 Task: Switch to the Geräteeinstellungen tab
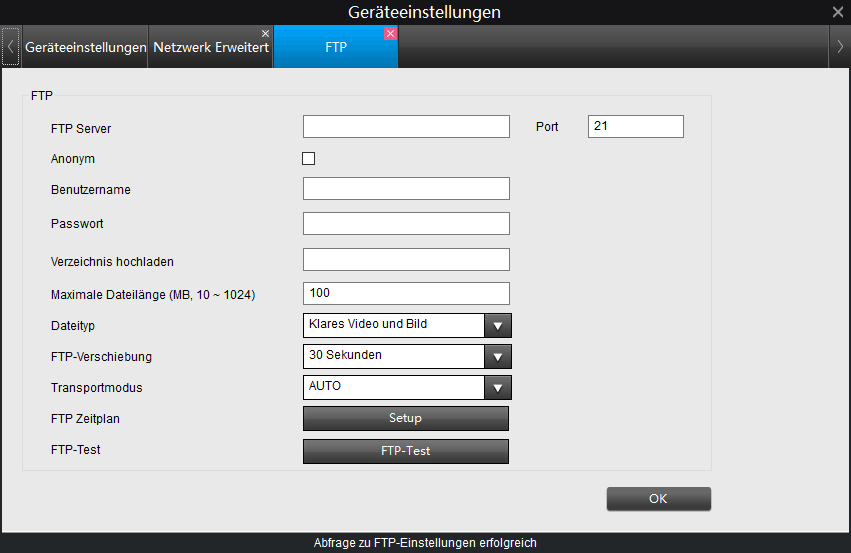coord(85,48)
